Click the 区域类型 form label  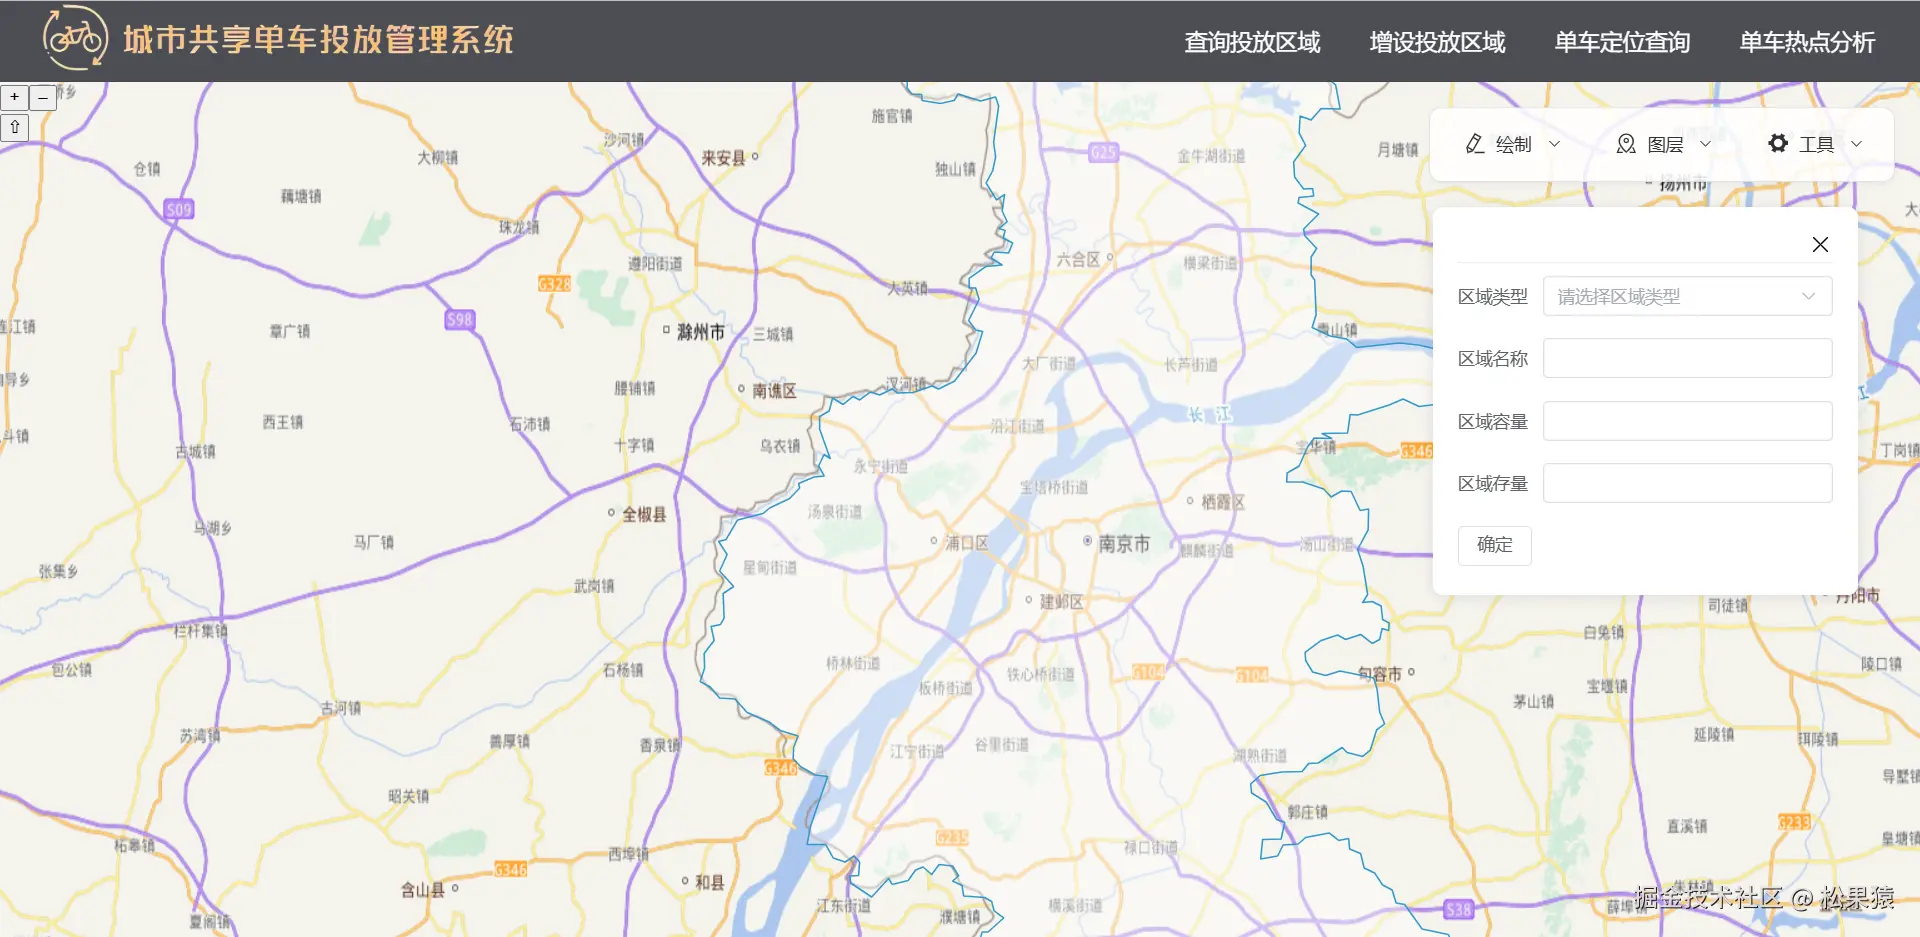click(1492, 296)
